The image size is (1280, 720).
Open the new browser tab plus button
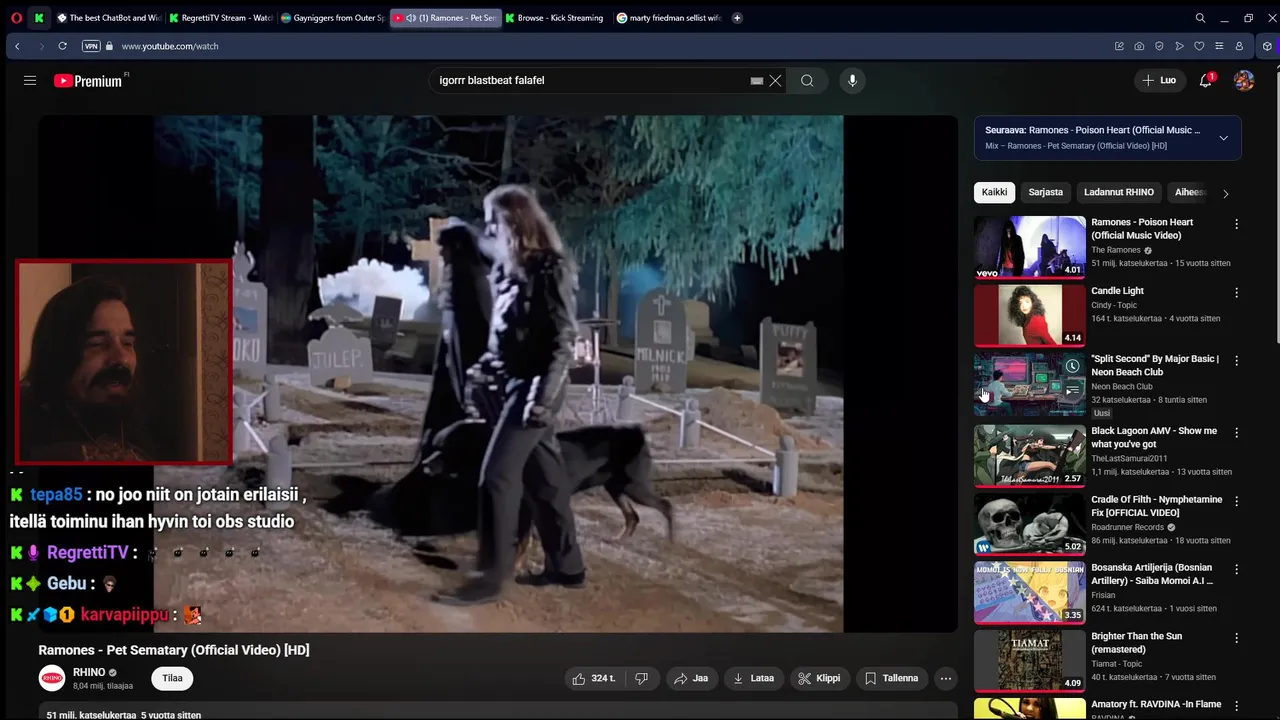point(737,18)
